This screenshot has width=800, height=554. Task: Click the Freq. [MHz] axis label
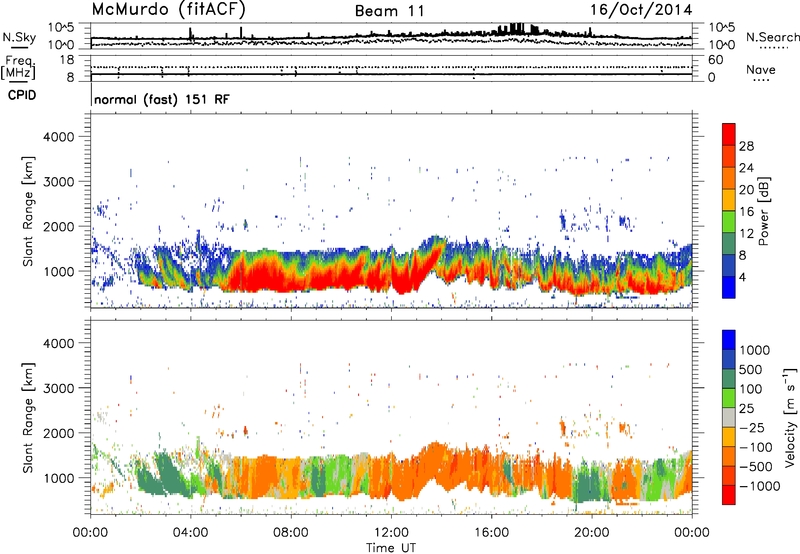pyautogui.click(x=20, y=67)
